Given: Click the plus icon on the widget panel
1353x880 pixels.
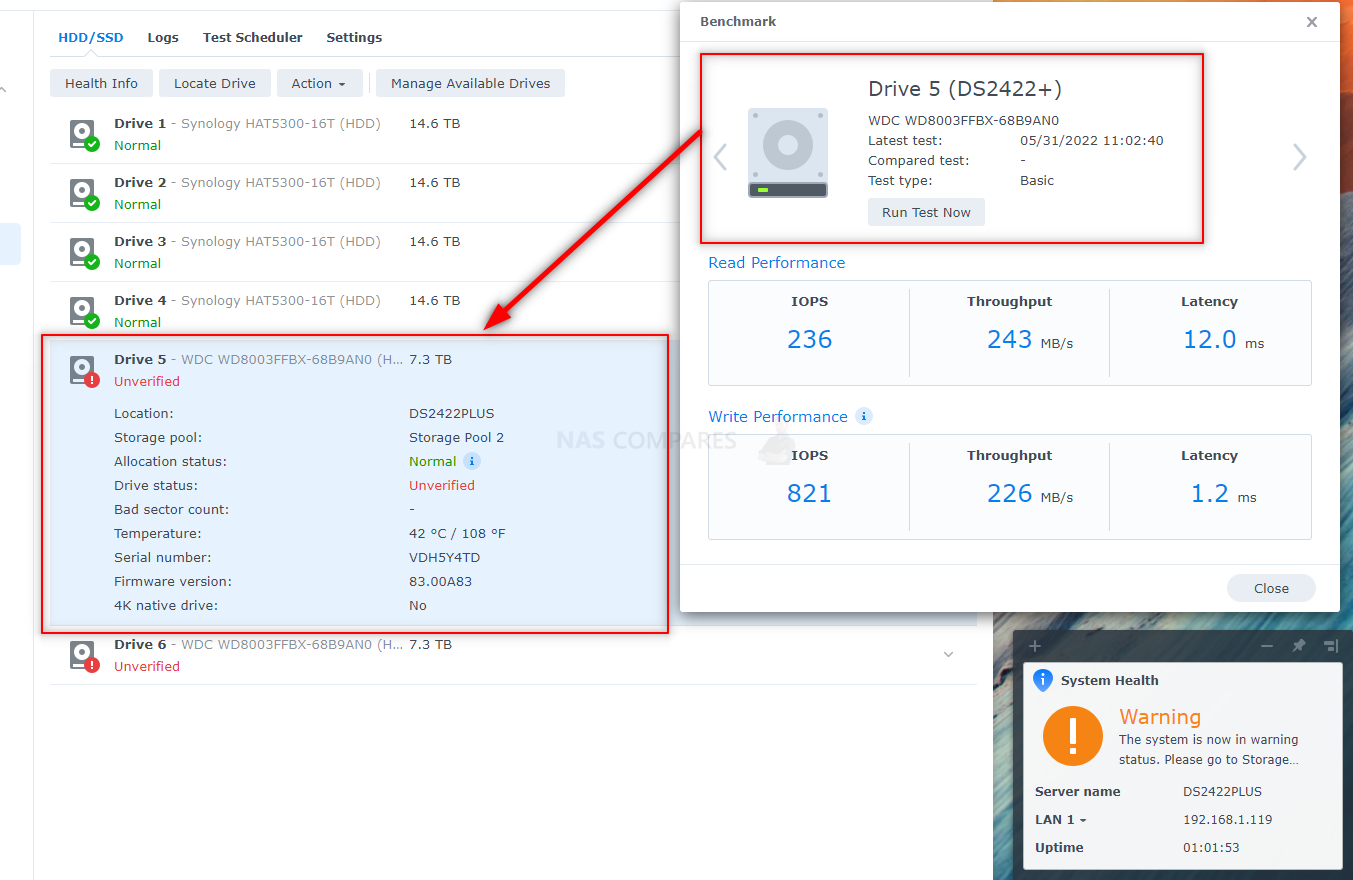Looking at the screenshot, I should 1035,646.
